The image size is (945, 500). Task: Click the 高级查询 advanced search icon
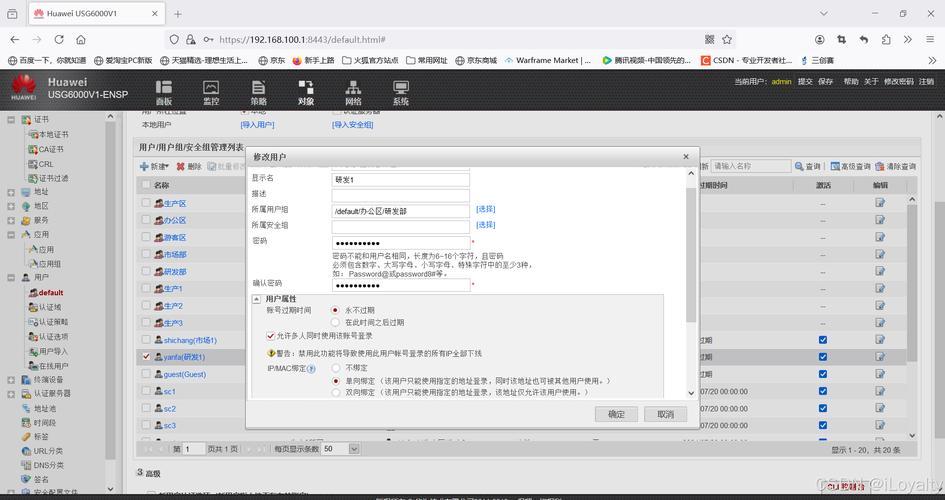[850, 166]
